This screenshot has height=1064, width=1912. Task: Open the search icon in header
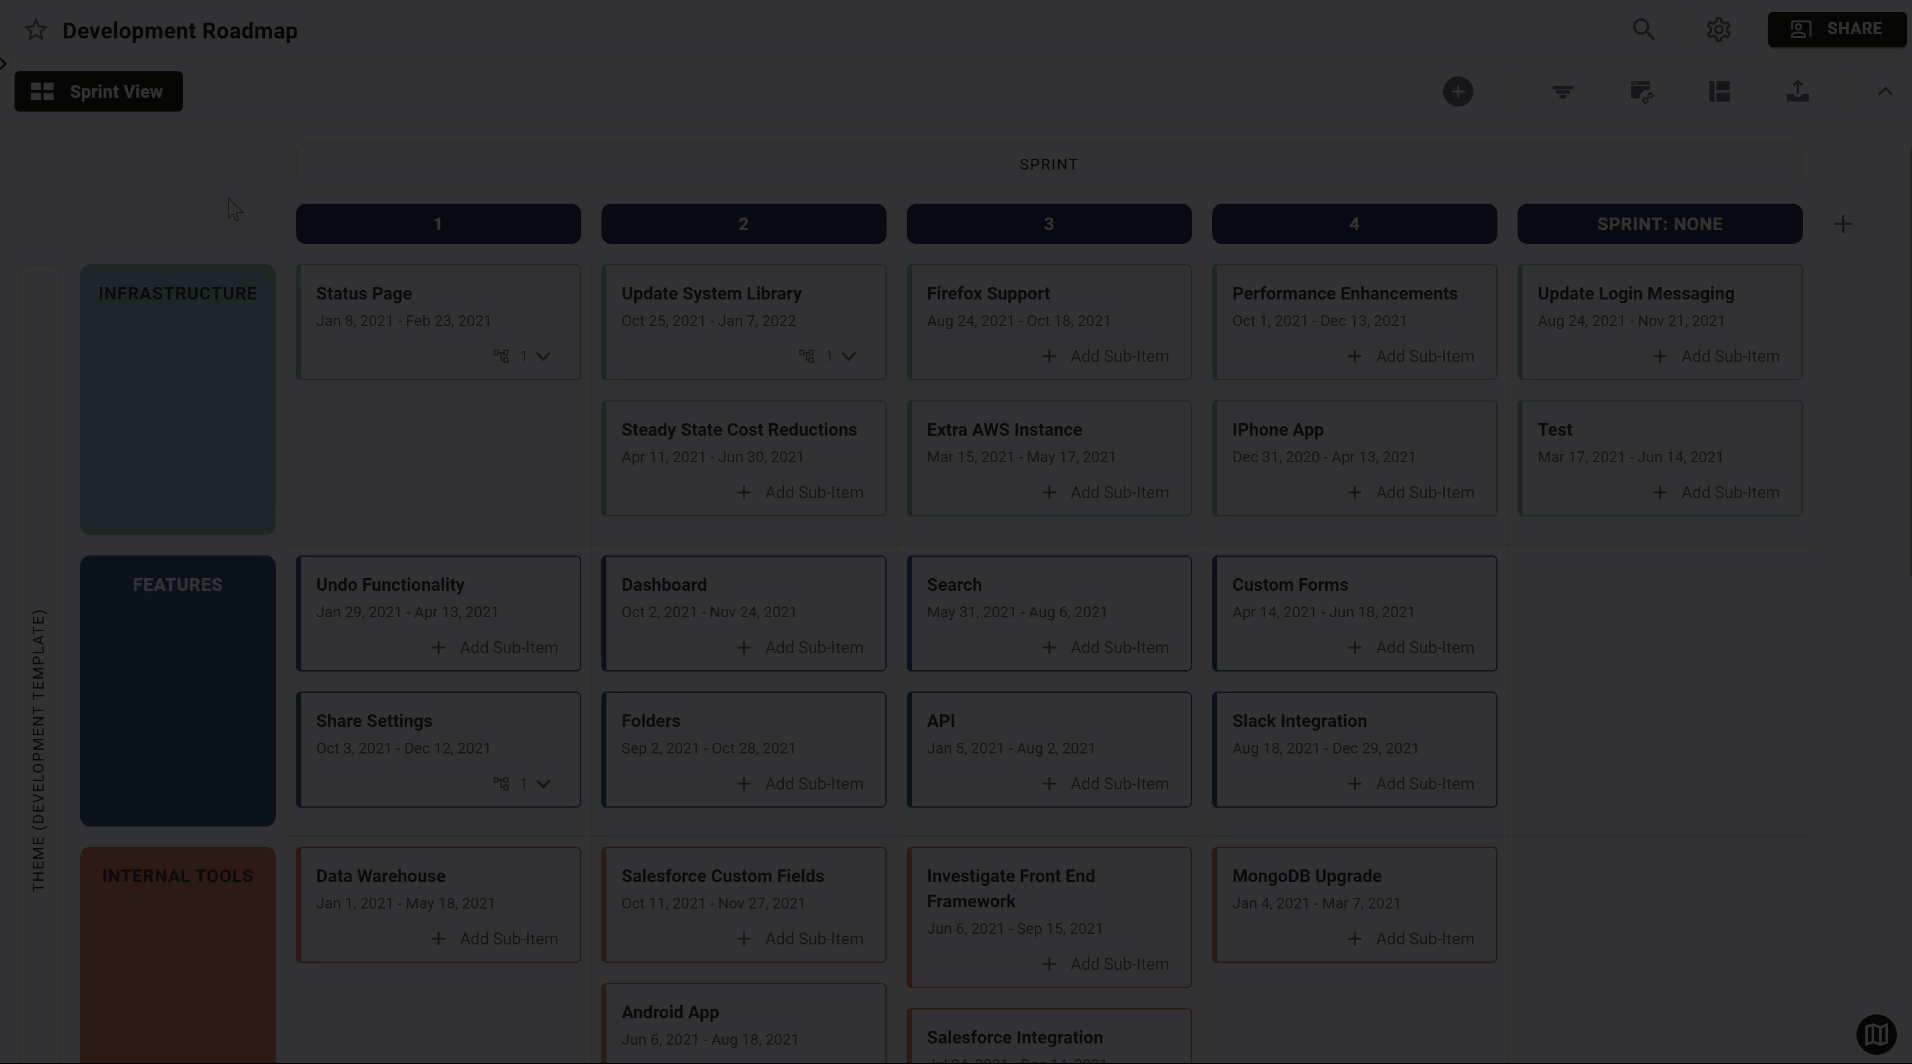1643,30
